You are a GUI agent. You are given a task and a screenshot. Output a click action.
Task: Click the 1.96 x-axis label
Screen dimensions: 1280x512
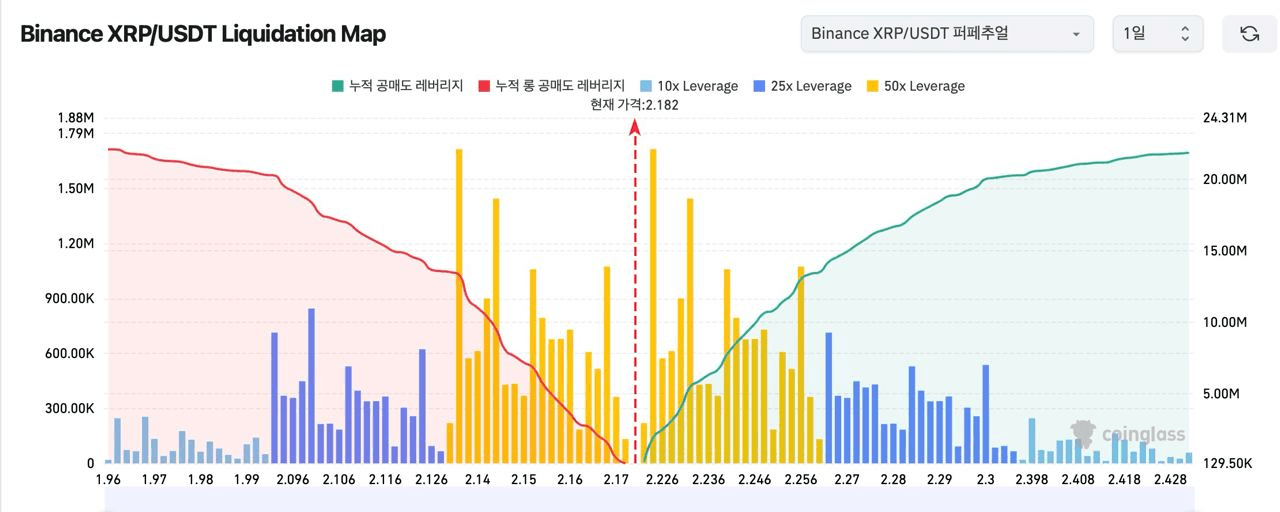pyautogui.click(x=107, y=480)
